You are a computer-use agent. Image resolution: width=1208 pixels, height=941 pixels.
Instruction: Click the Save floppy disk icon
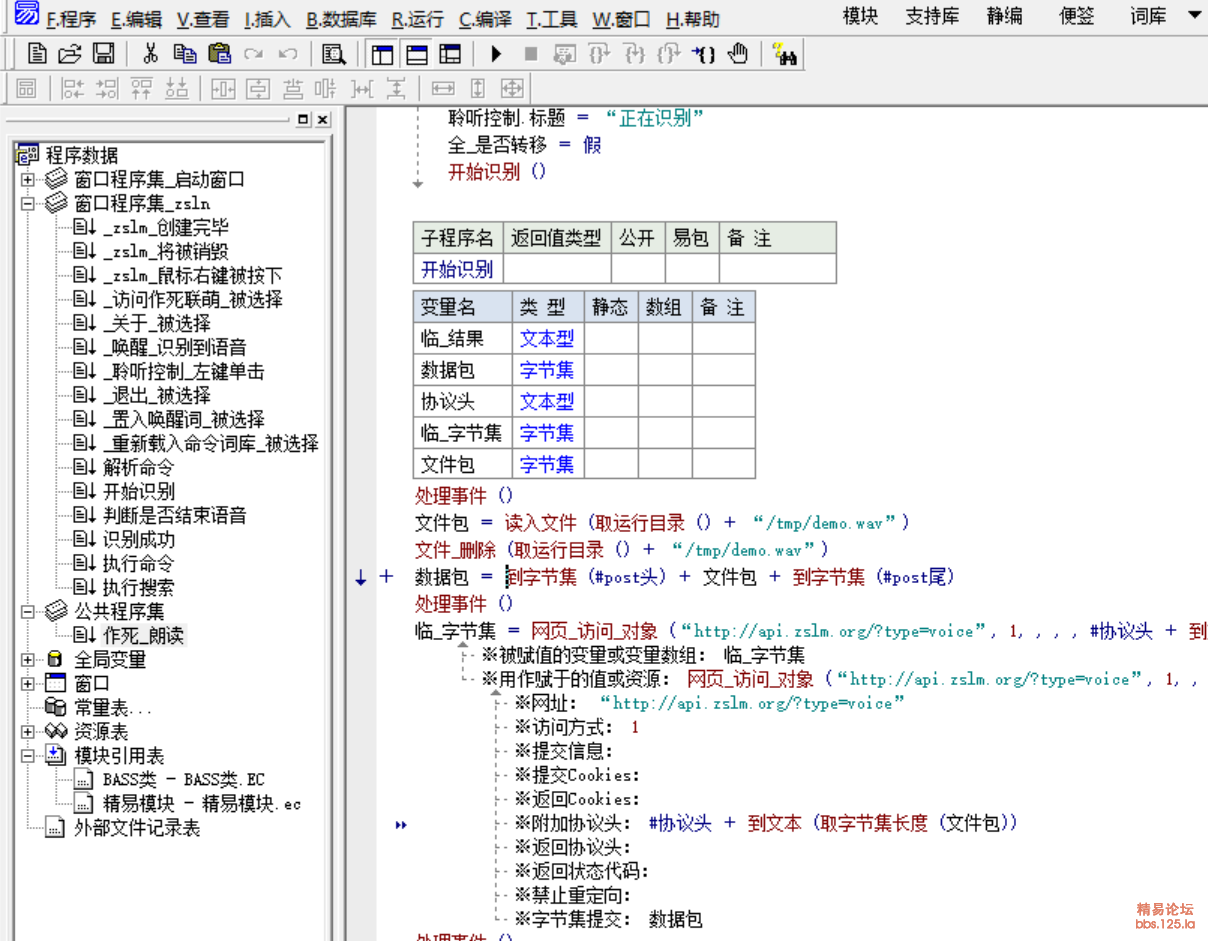point(102,54)
